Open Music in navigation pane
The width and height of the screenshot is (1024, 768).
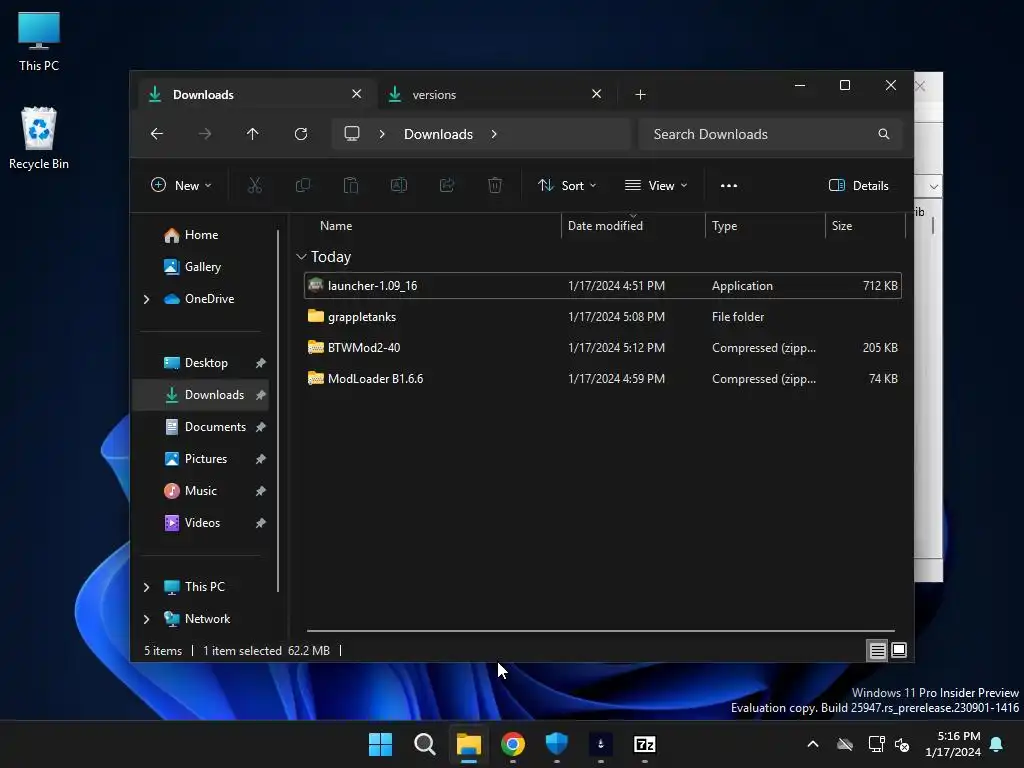point(200,491)
